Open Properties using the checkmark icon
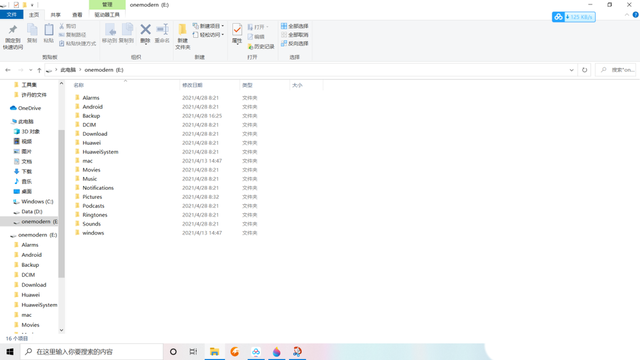The width and height of the screenshot is (640, 360). pyautogui.click(x=237, y=33)
